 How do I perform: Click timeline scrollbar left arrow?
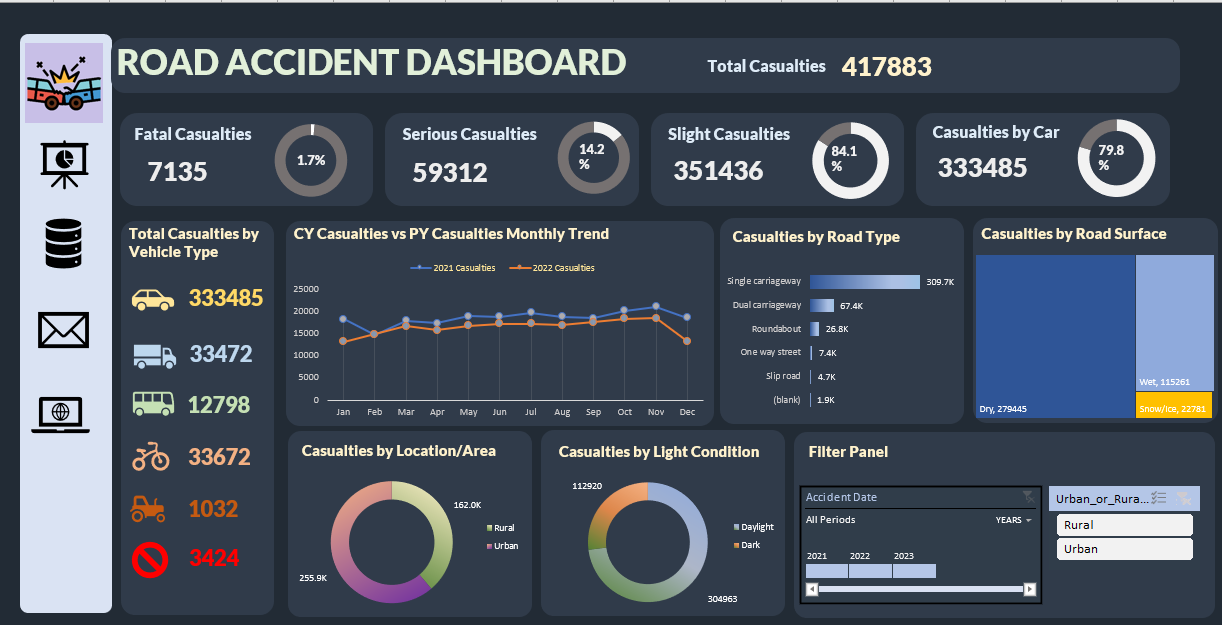(x=812, y=590)
